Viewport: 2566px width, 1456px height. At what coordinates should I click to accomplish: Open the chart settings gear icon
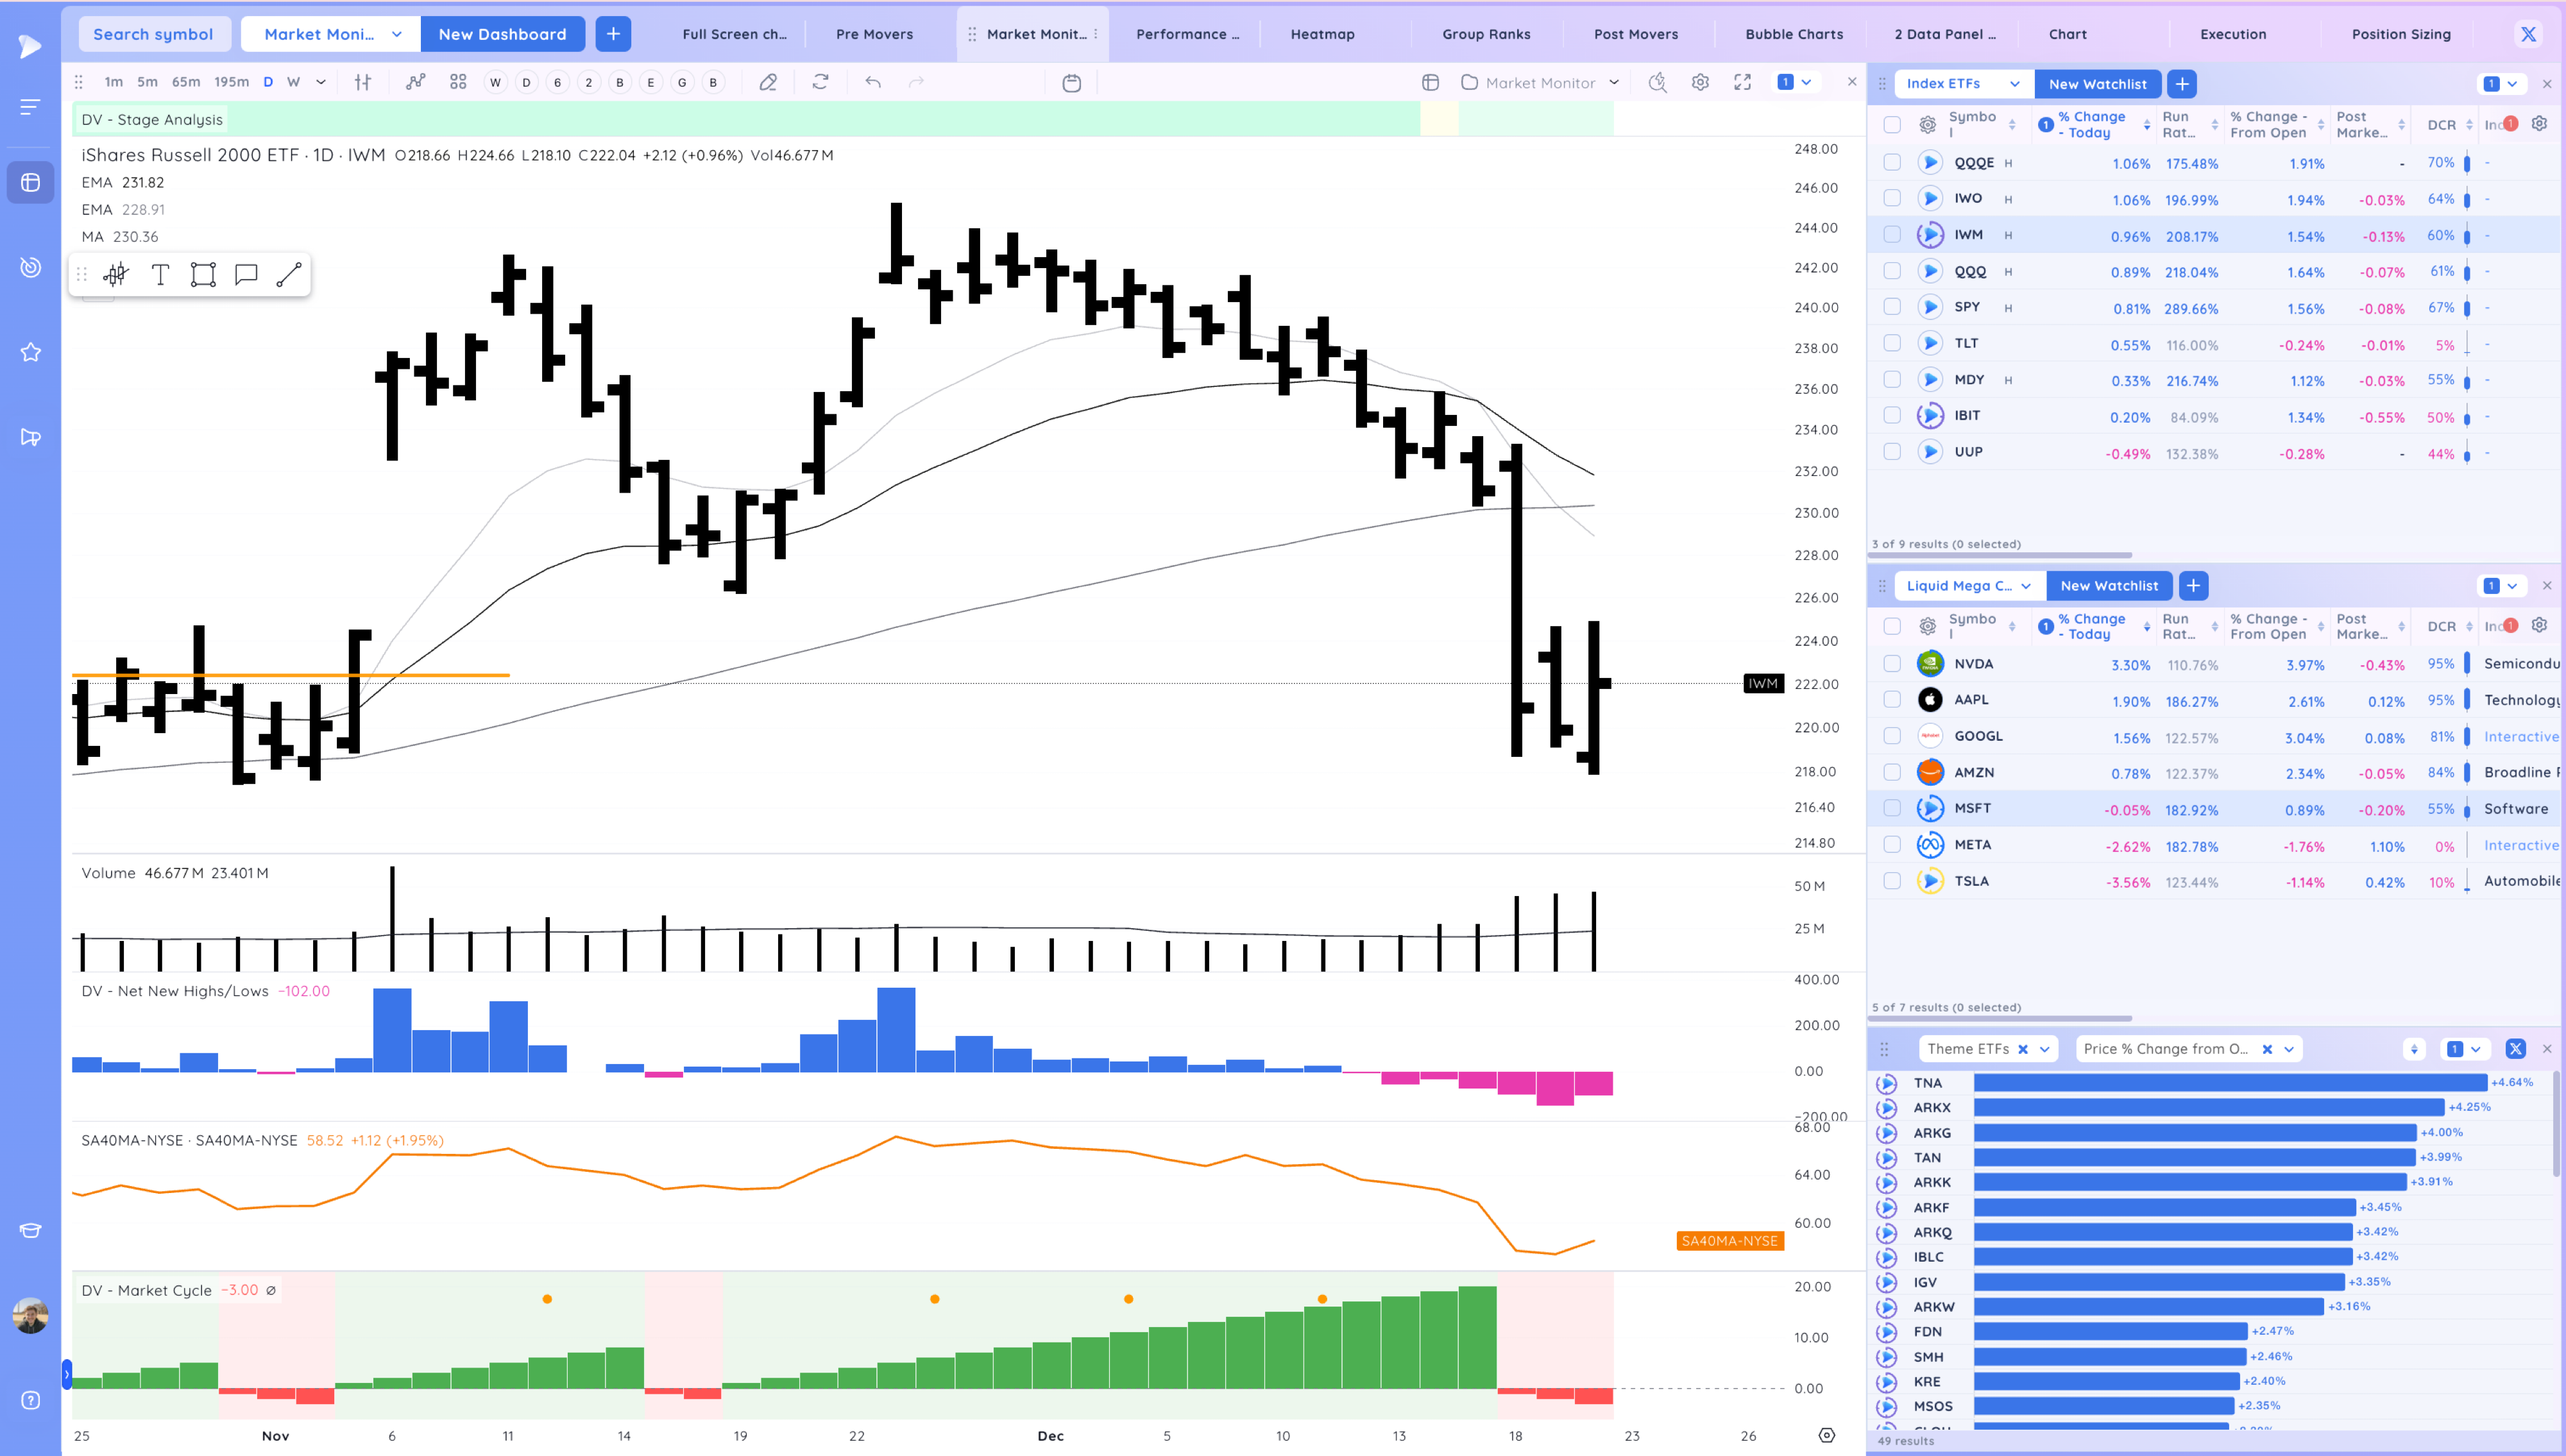pyautogui.click(x=1700, y=83)
